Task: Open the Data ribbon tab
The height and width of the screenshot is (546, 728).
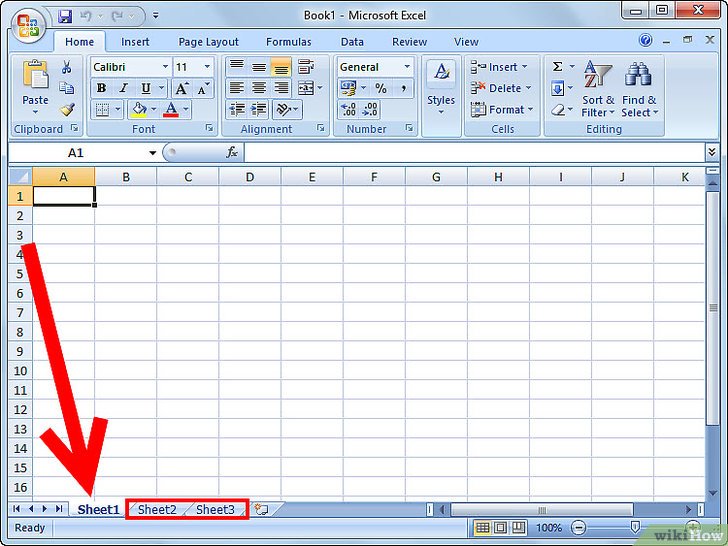Action: 352,42
